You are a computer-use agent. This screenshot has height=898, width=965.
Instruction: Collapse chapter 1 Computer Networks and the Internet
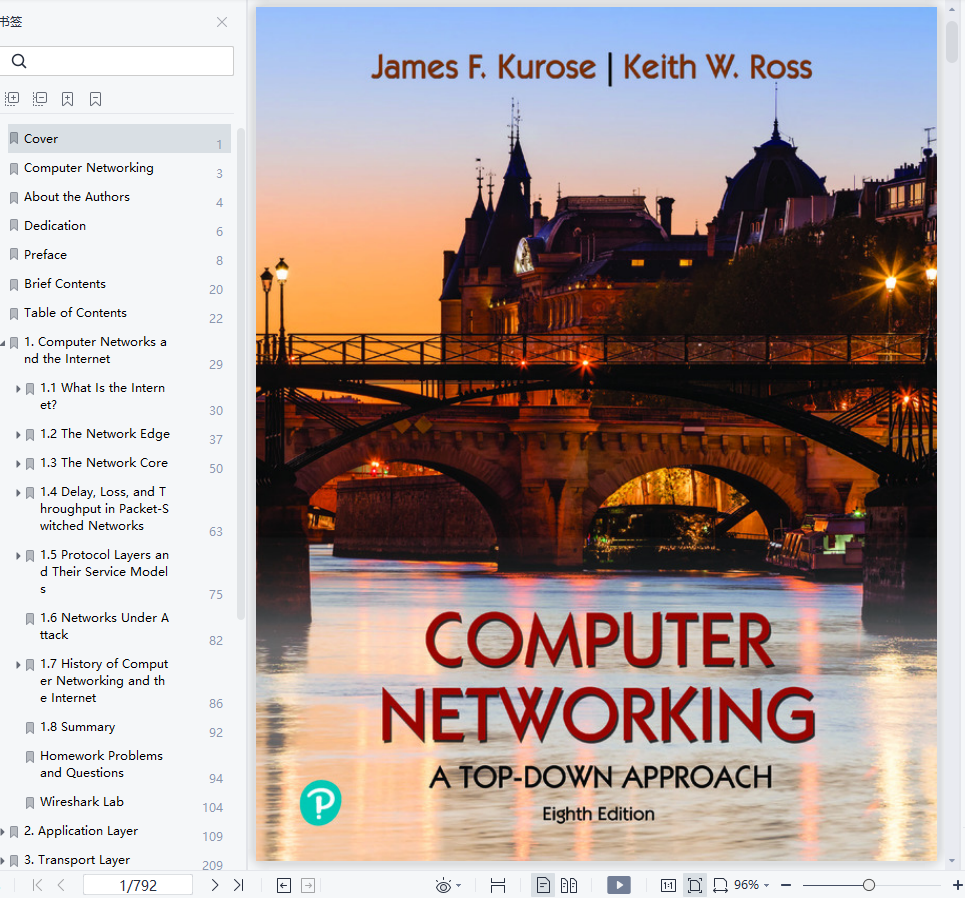tap(2, 342)
